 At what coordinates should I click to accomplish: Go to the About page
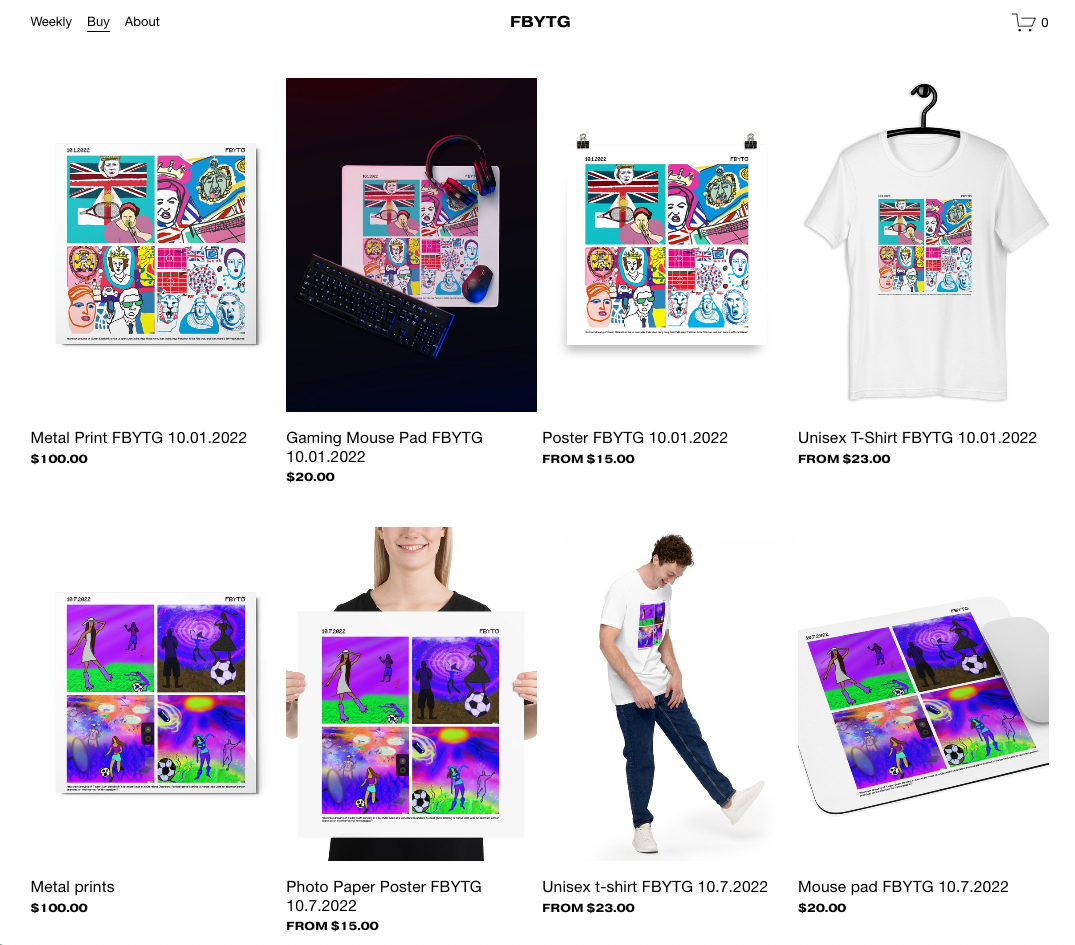click(x=142, y=22)
